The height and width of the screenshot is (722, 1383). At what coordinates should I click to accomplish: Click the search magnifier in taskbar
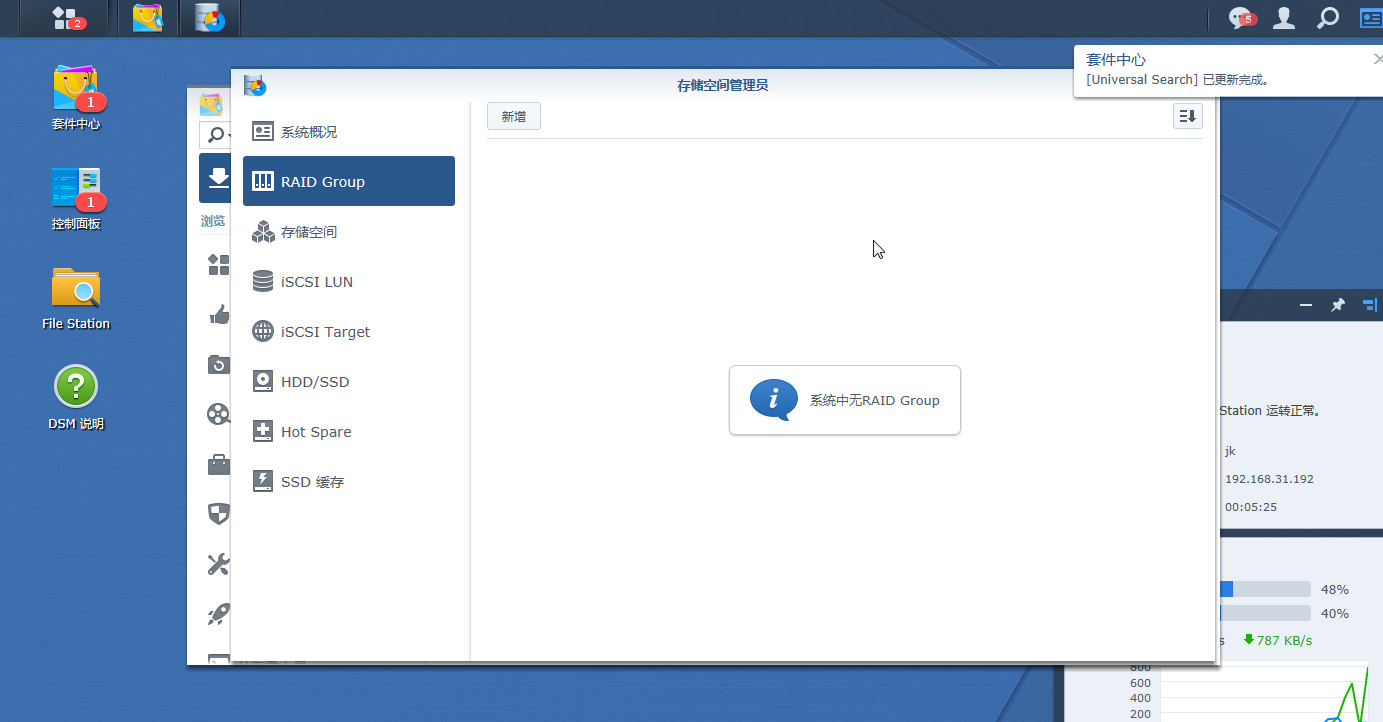(1327, 18)
